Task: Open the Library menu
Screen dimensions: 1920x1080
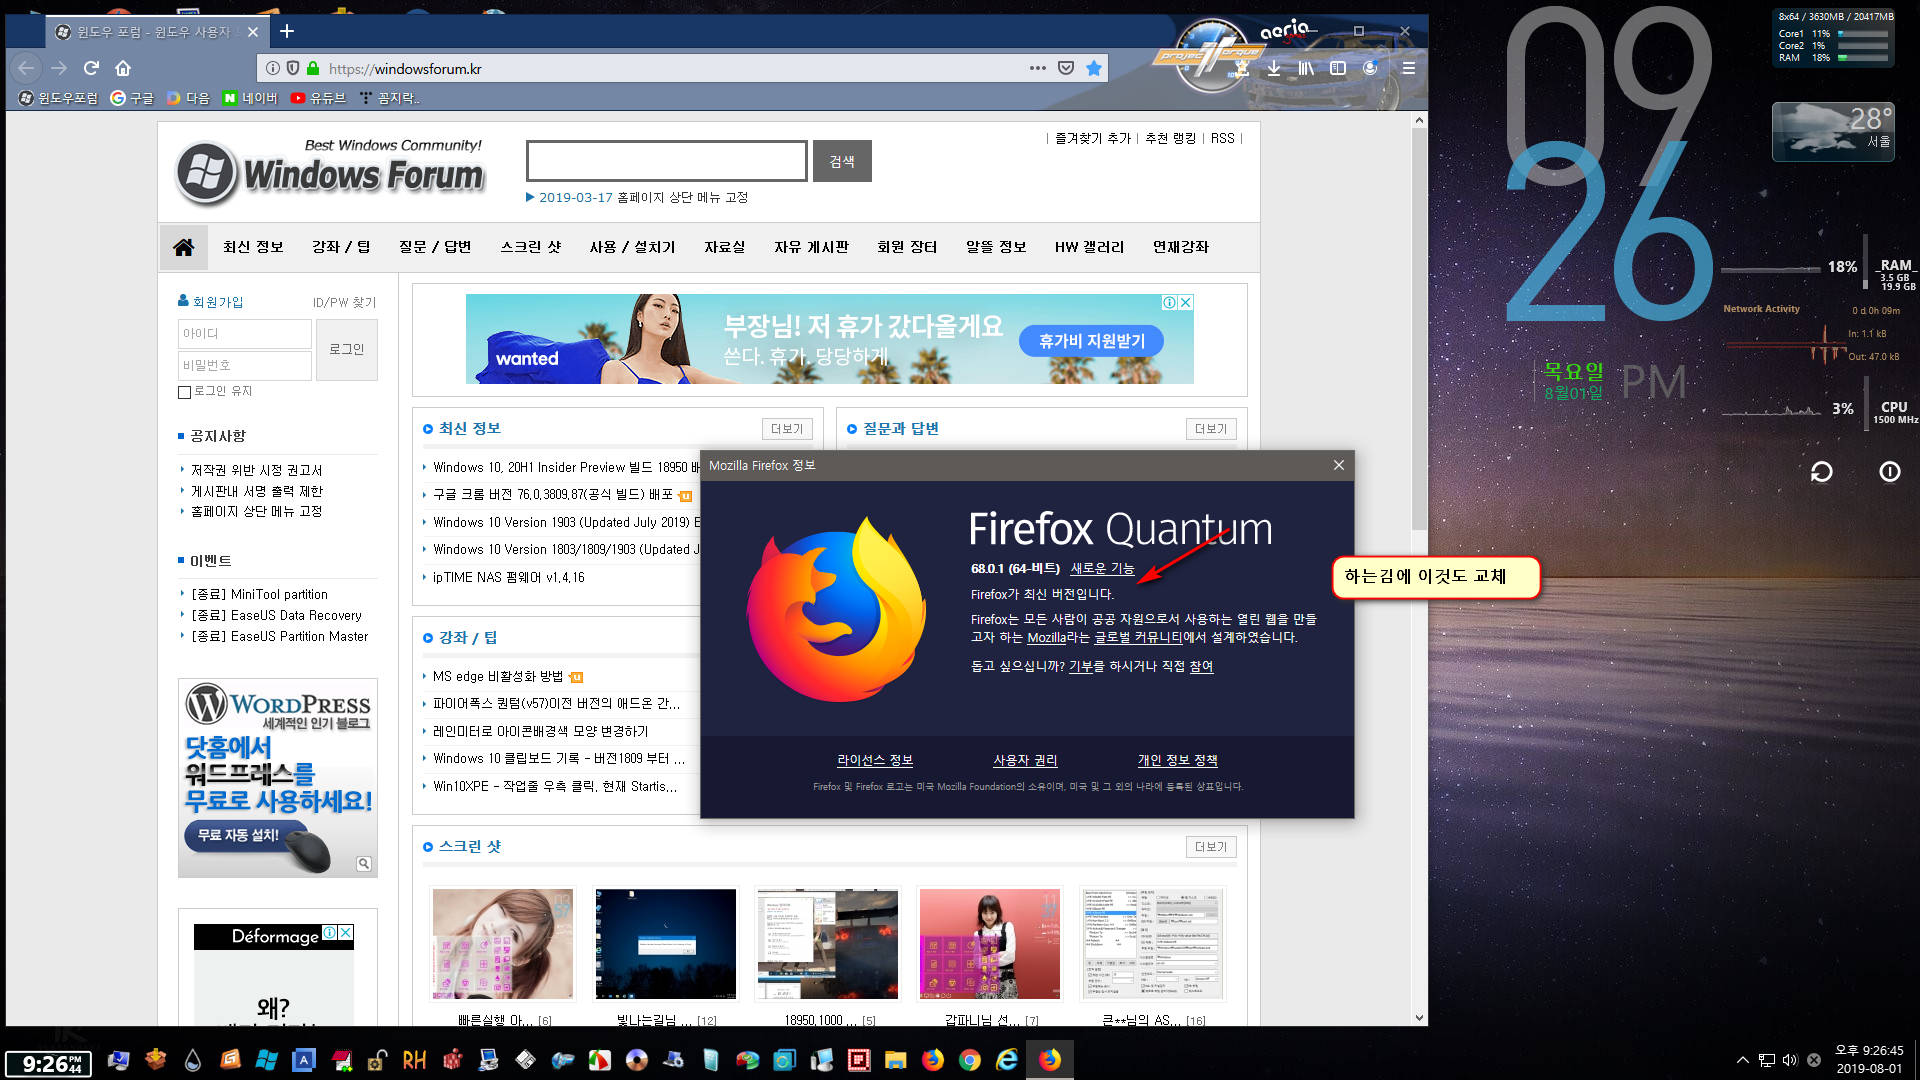Action: pos(1306,68)
